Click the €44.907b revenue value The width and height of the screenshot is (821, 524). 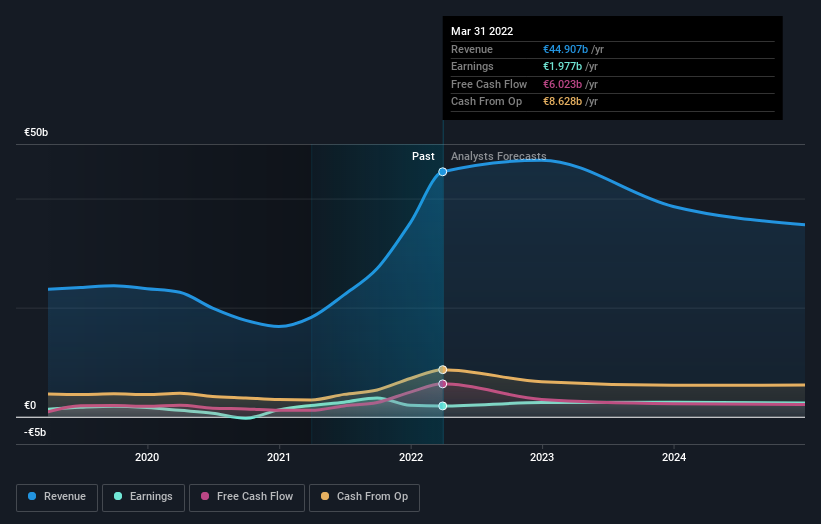pyautogui.click(x=565, y=49)
